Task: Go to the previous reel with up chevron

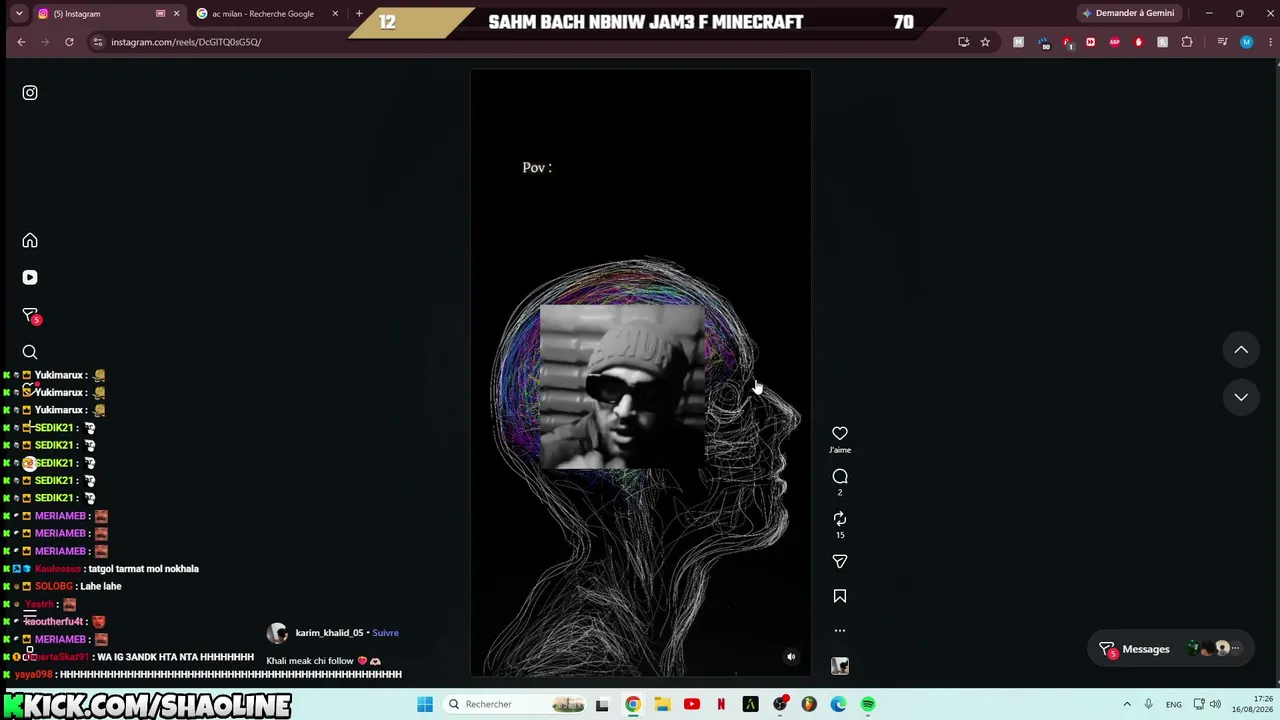Action: 1241,350
